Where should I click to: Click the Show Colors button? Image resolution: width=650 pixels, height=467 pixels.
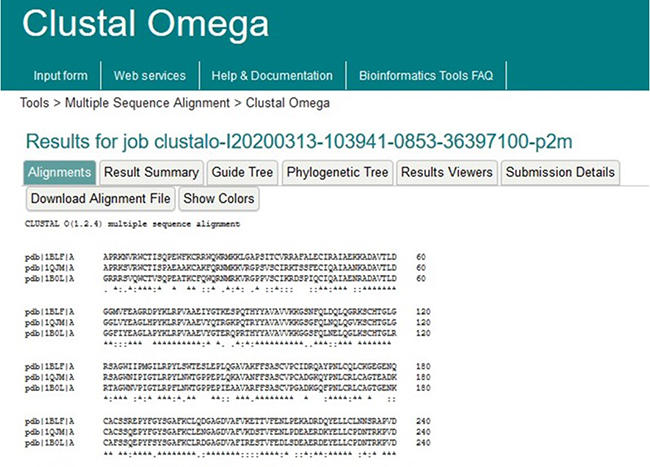click(x=219, y=198)
